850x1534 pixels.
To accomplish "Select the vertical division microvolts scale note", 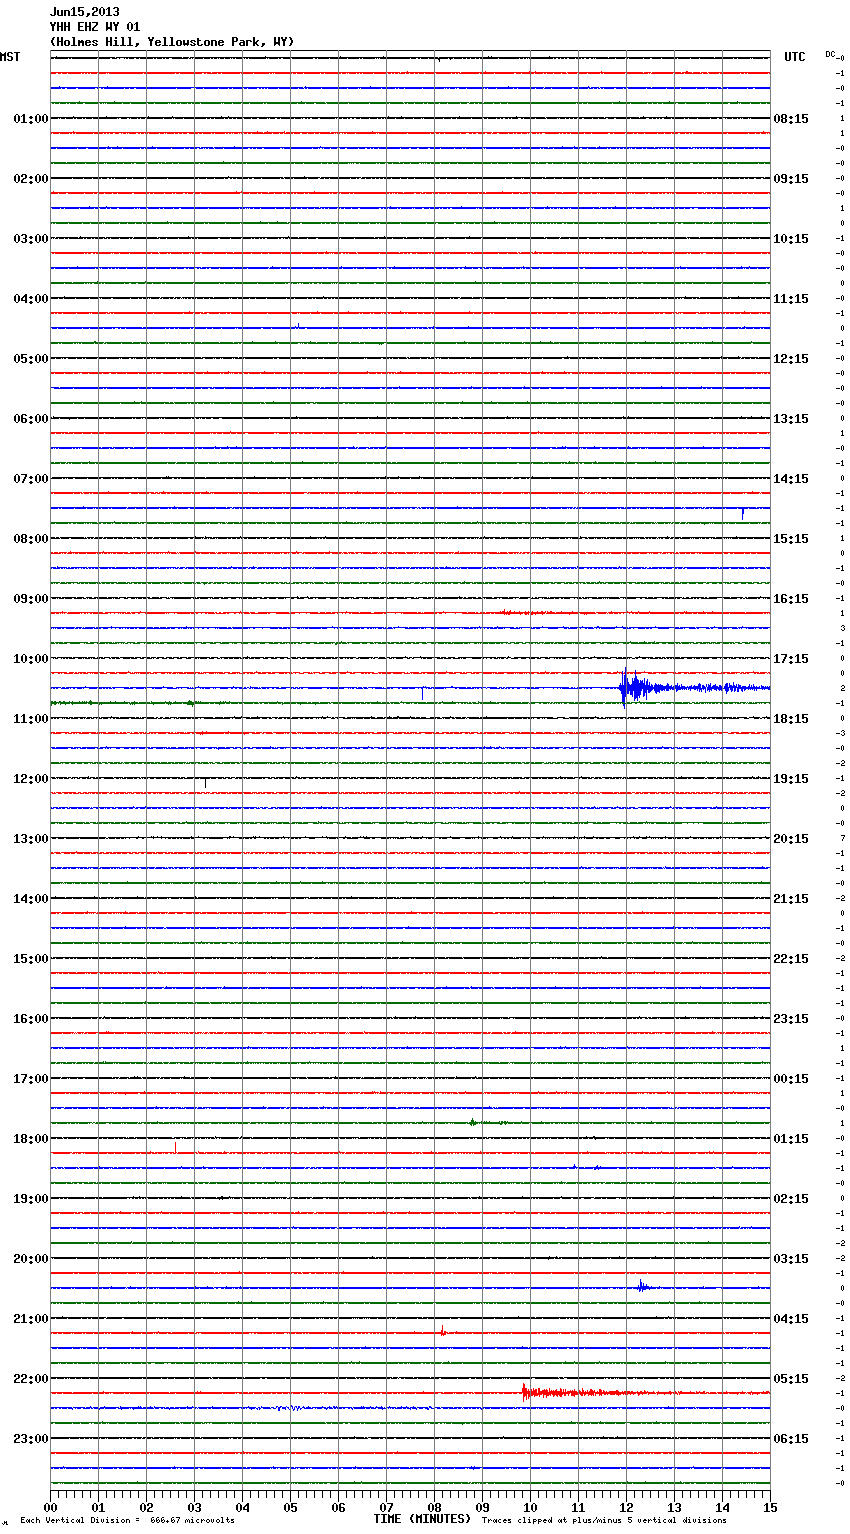I will click(127, 1521).
